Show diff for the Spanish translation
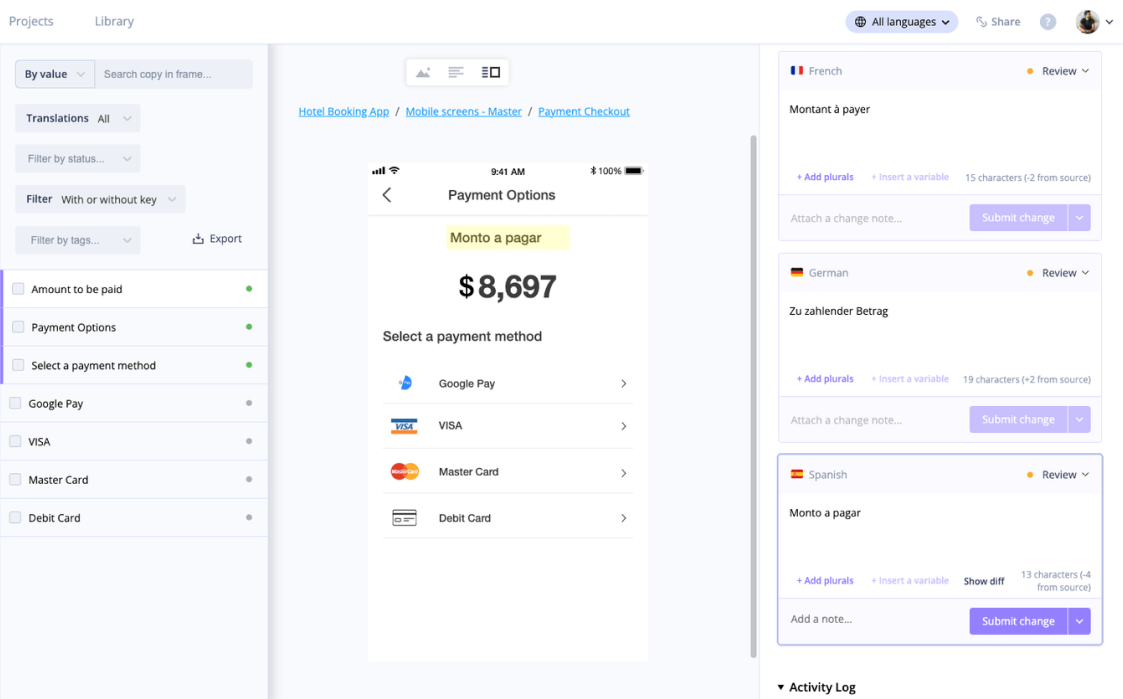The image size is (1123, 699). [x=983, y=580]
